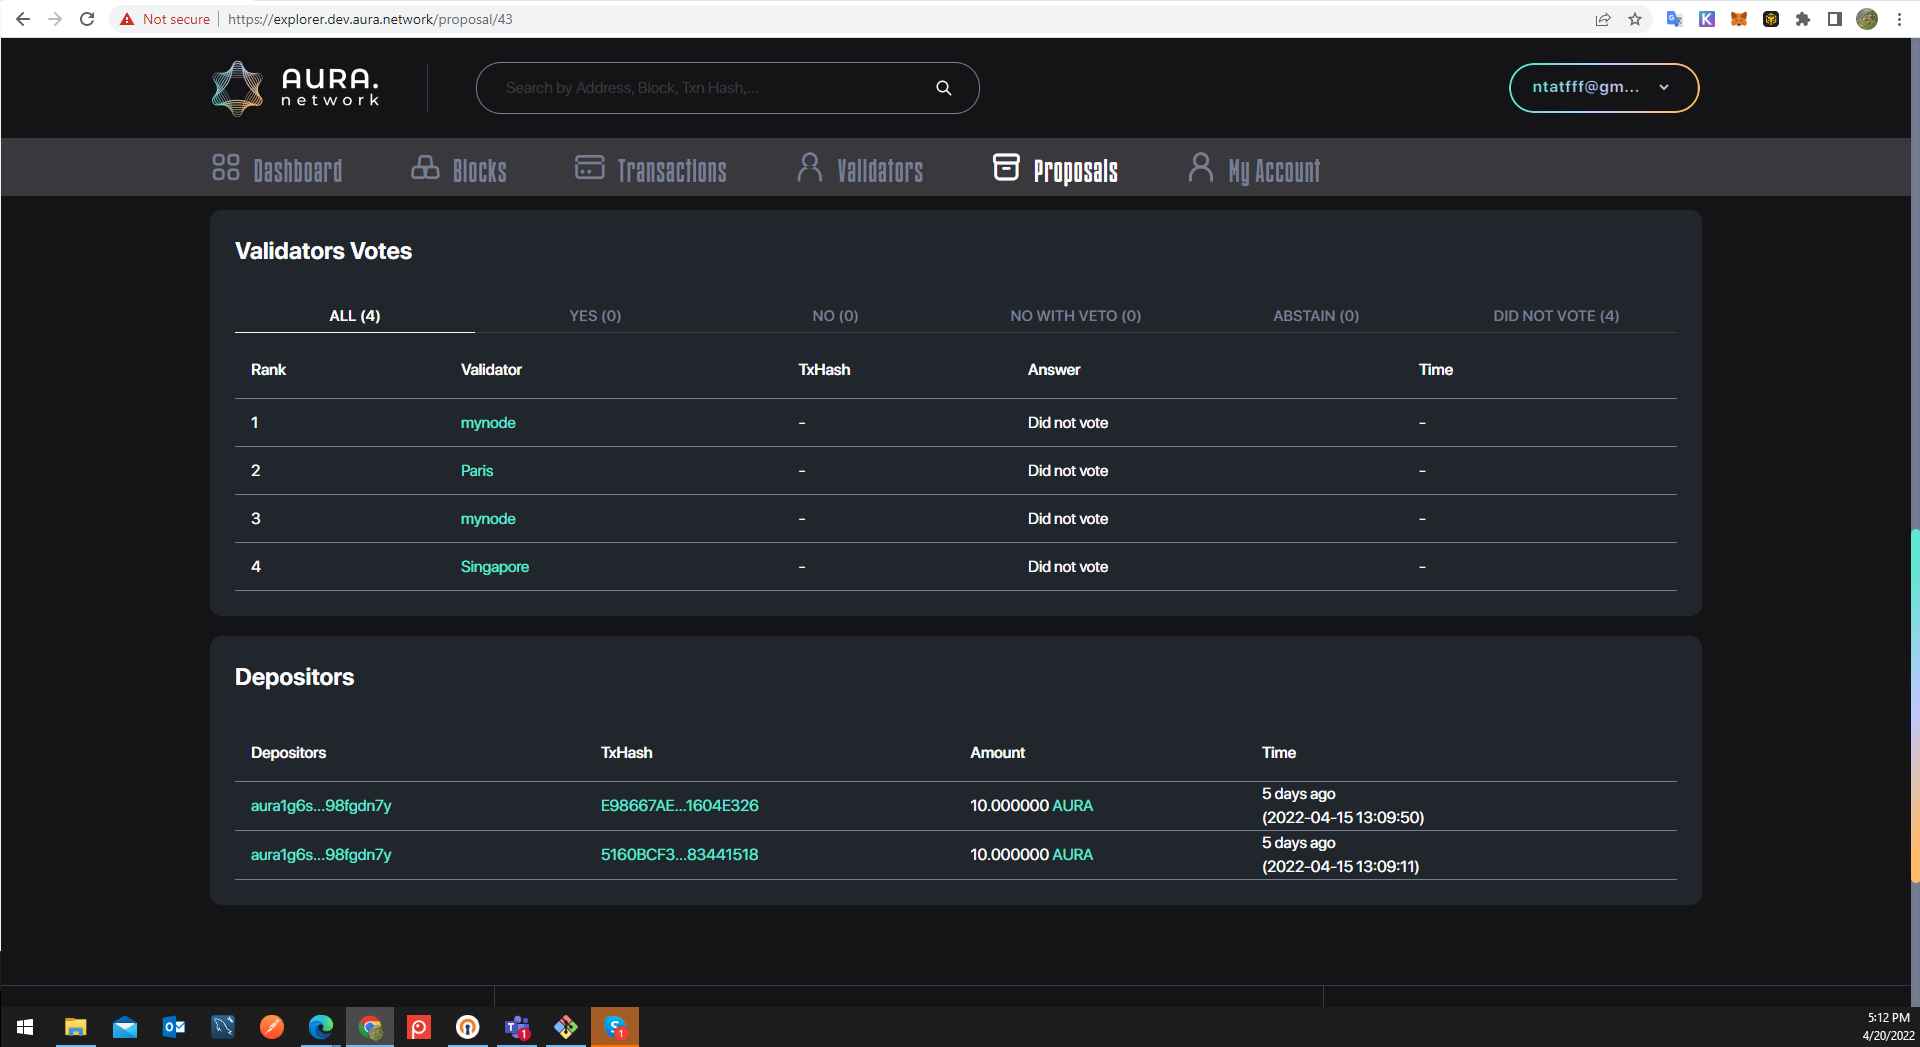Open Microsoft Teams from the taskbar
Viewport: 1920px width, 1047px height.
pyautogui.click(x=517, y=1027)
